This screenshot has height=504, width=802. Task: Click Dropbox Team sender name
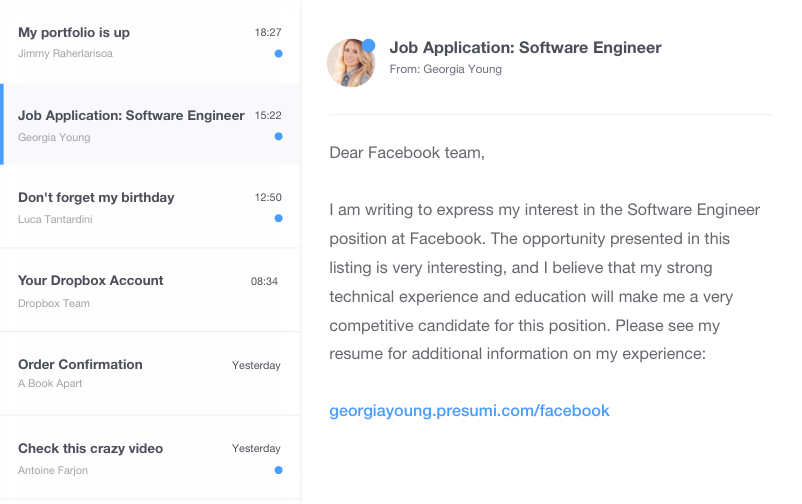54,303
